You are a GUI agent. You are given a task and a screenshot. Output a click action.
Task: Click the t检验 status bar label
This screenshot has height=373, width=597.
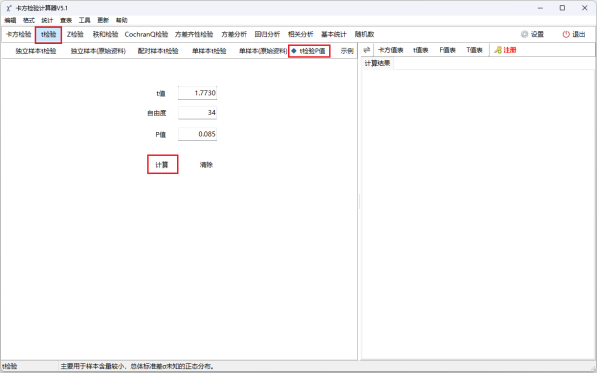[x=10, y=366]
